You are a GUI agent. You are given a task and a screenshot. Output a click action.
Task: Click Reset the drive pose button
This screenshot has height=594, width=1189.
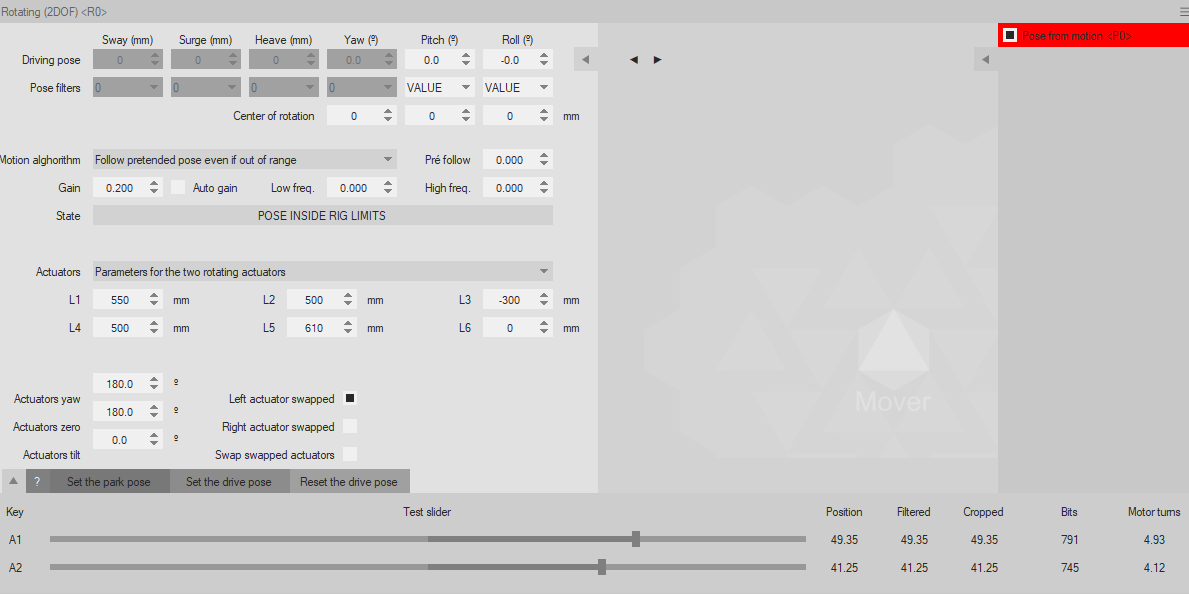point(349,482)
